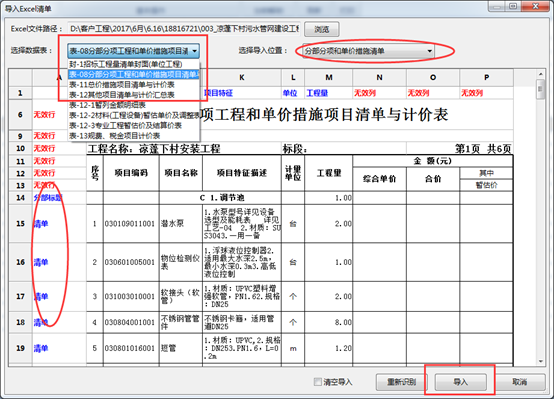
Task: Click 无效行 label in row 11
Action: [44, 161]
